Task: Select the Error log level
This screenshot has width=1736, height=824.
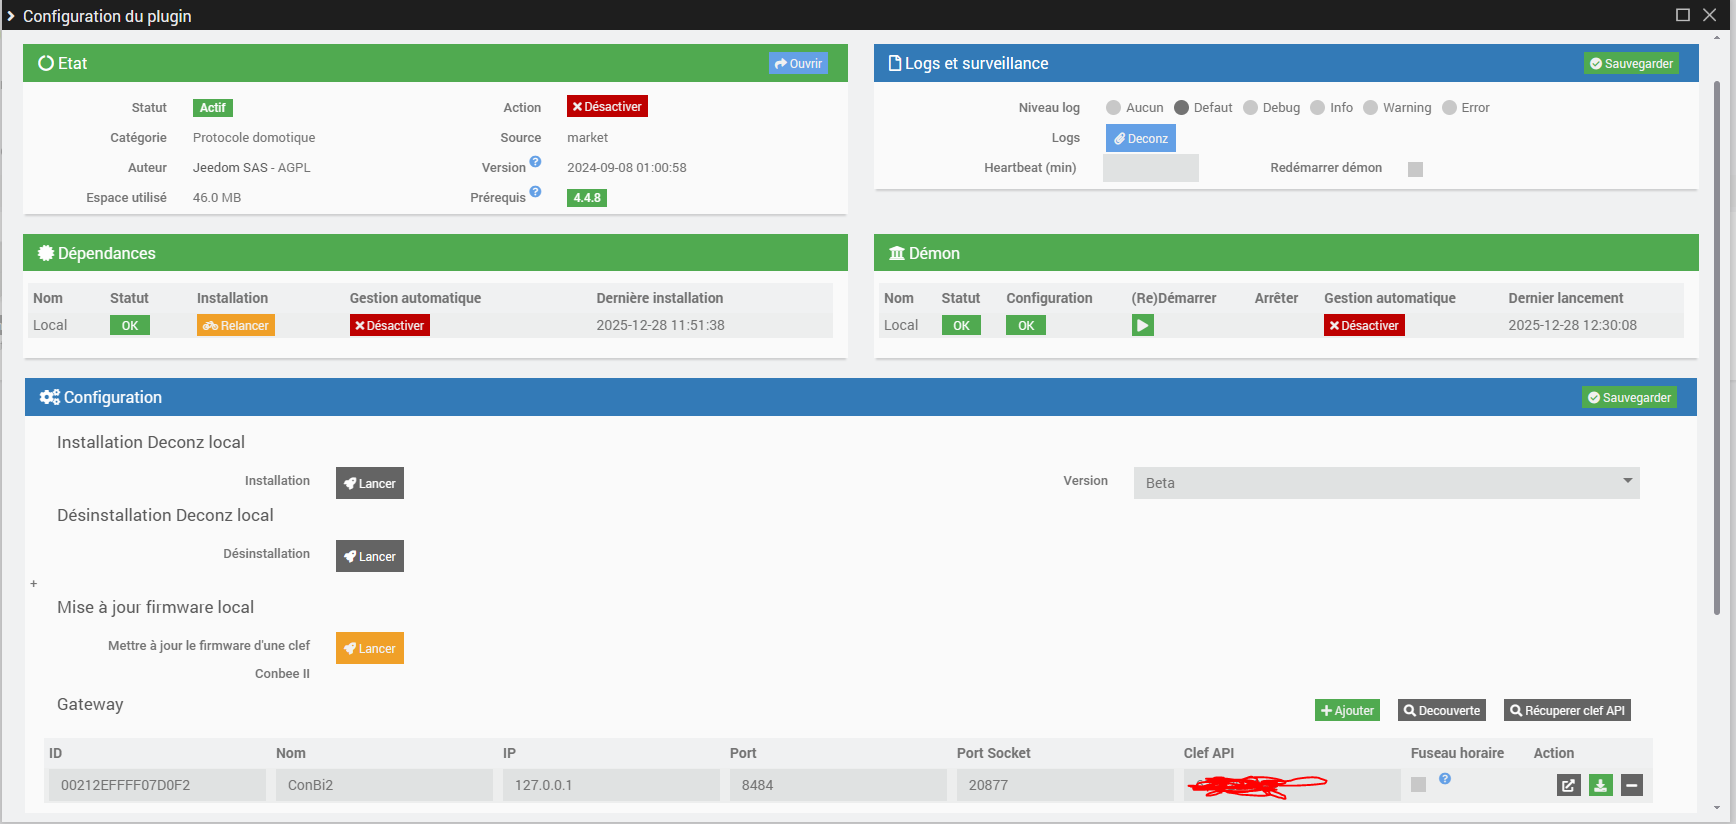Action: 1449,108
